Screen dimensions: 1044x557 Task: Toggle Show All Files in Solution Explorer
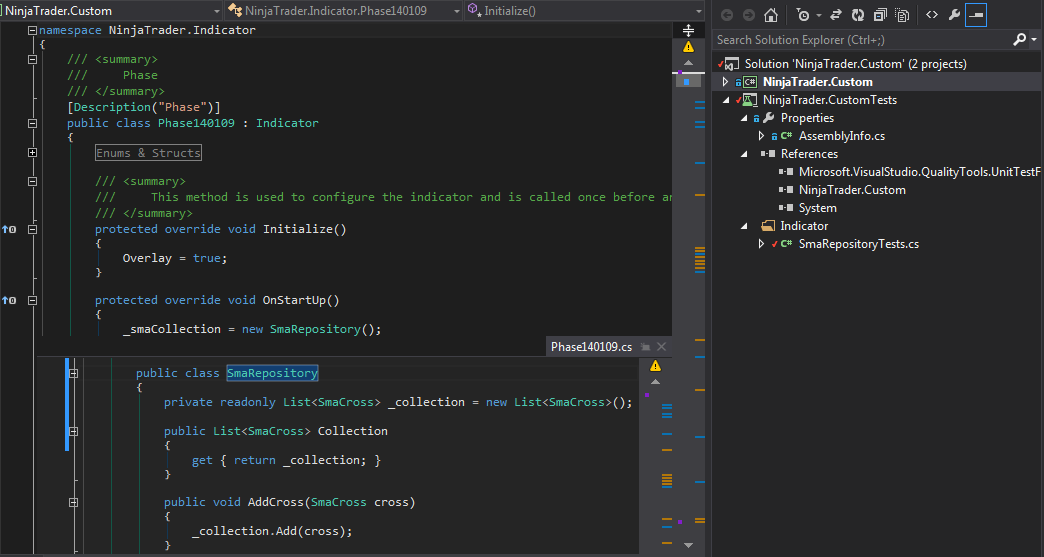pos(902,15)
